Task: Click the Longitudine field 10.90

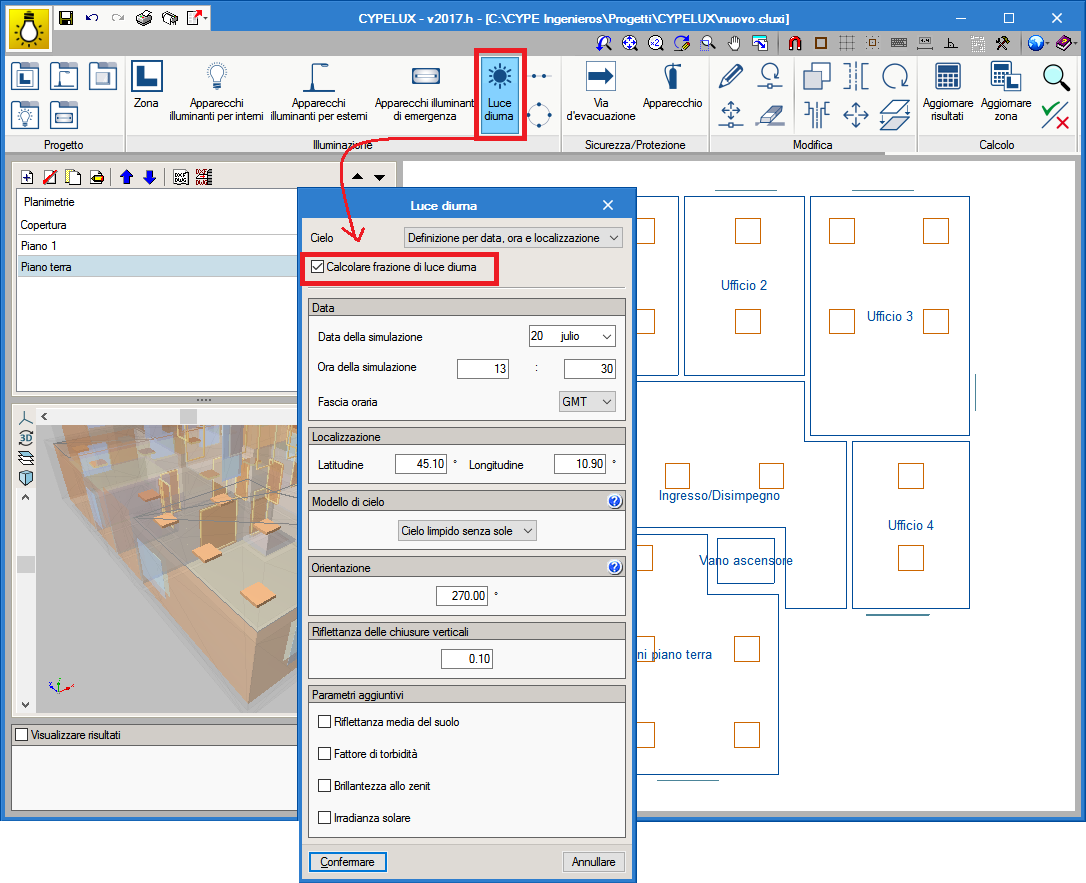Action: click(x=580, y=464)
